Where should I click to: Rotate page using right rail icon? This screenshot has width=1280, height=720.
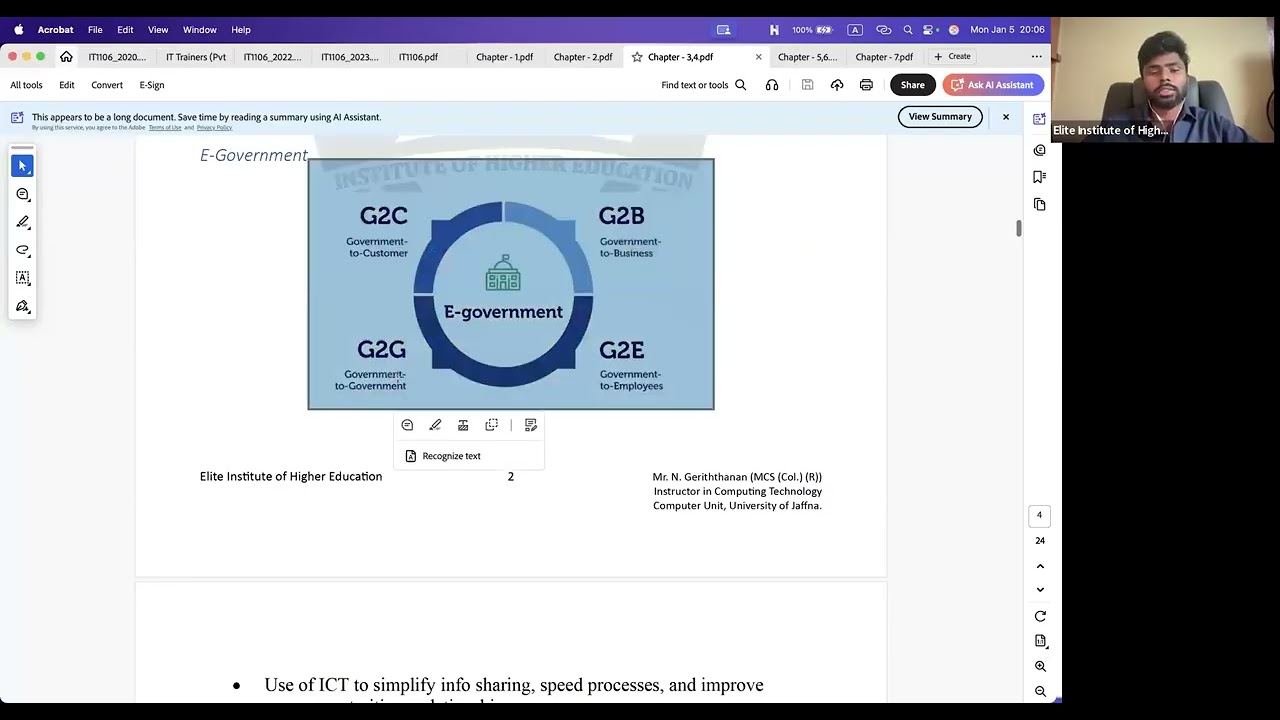tap(1040, 616)
